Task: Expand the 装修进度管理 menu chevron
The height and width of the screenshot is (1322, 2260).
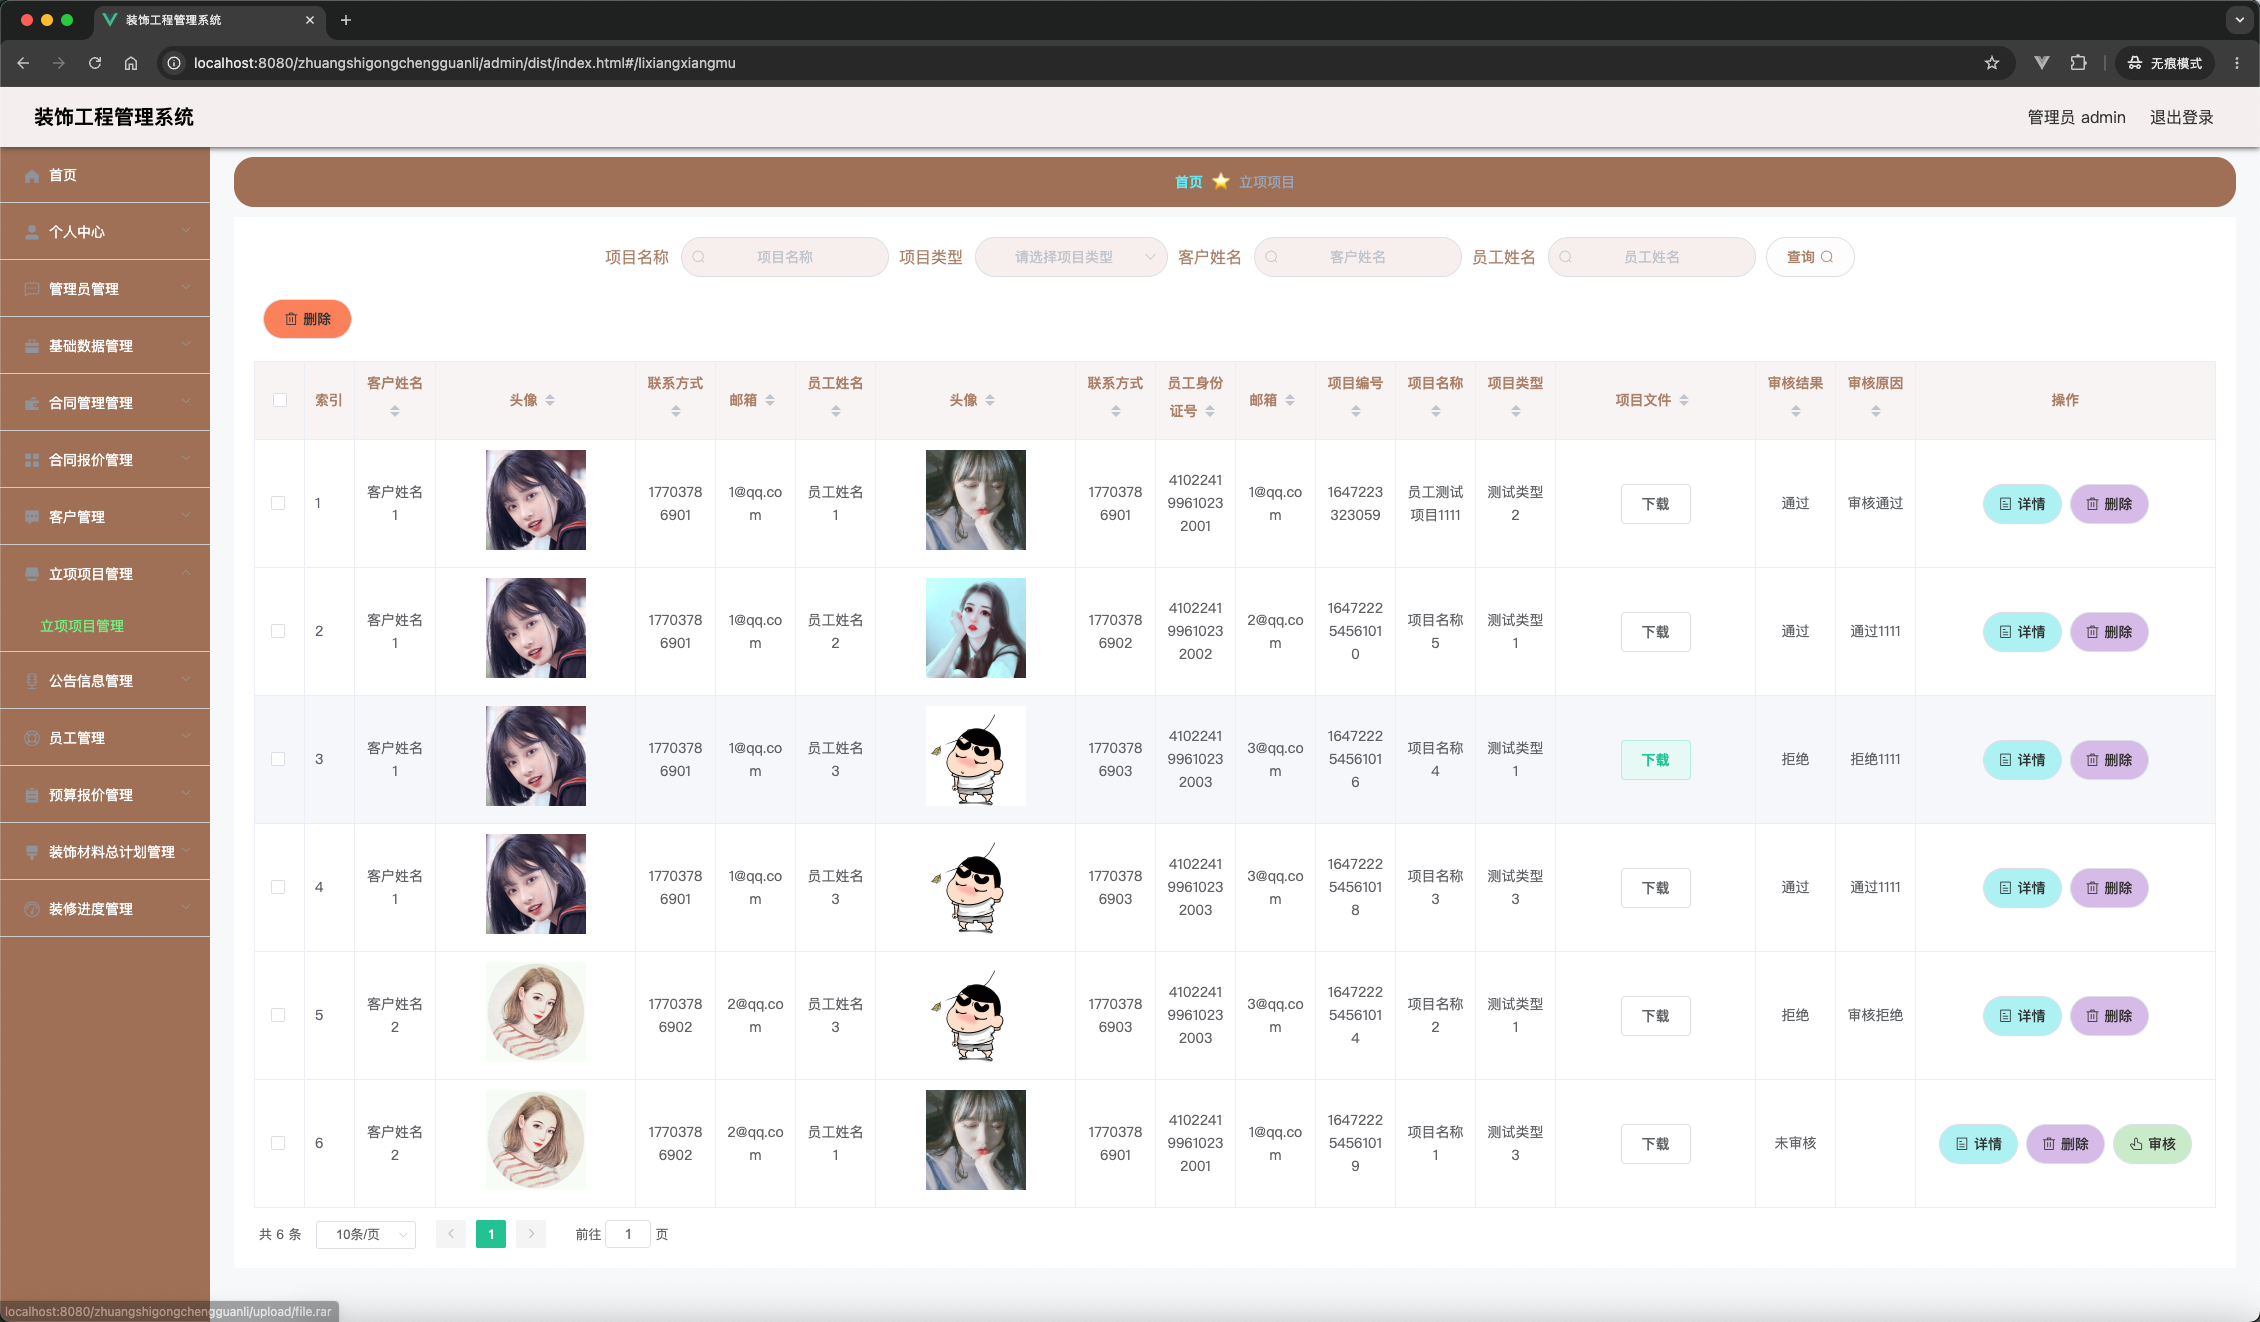Action: click(186, 908)
